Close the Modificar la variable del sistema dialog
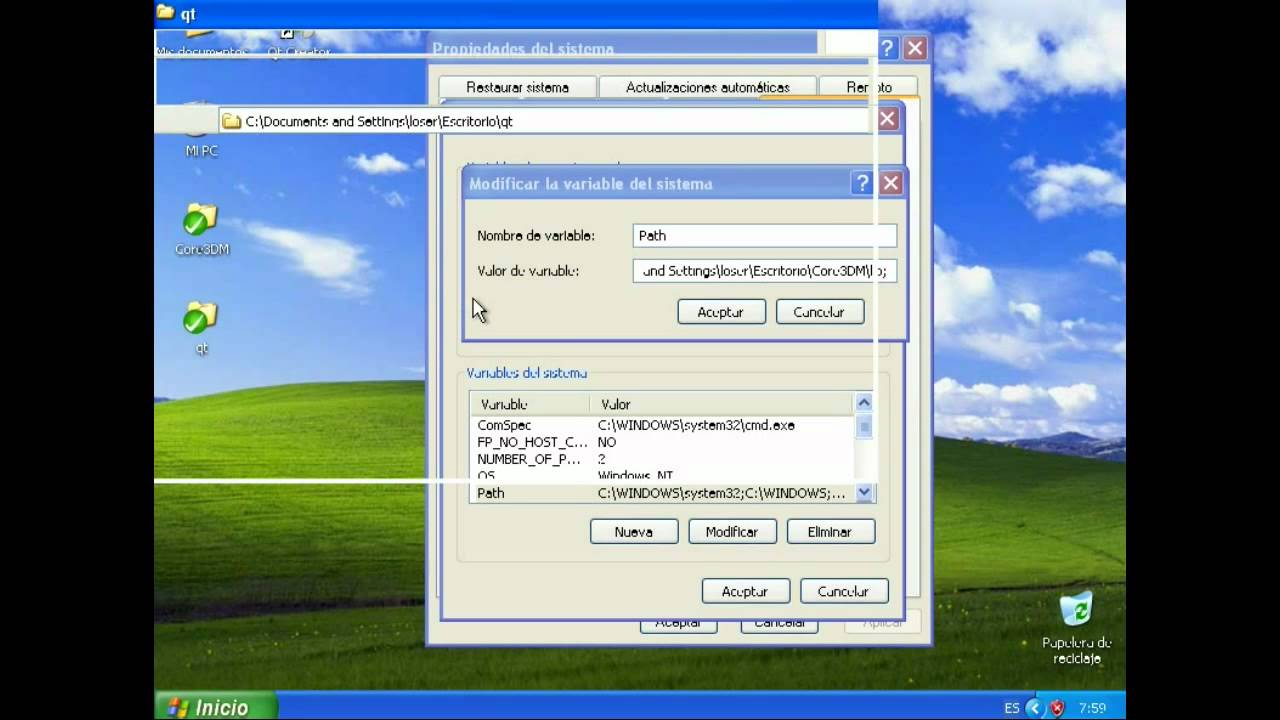Image resolution: width=1280 pixels, height=720 pixels. (x=890, y=183)
